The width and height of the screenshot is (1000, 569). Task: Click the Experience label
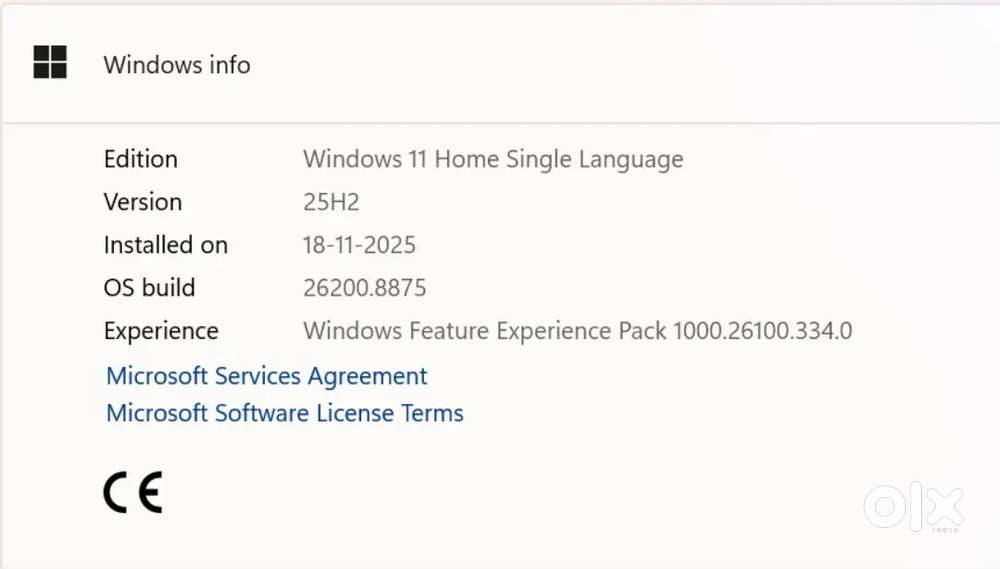pyautogui.click(x=161, y=331)
